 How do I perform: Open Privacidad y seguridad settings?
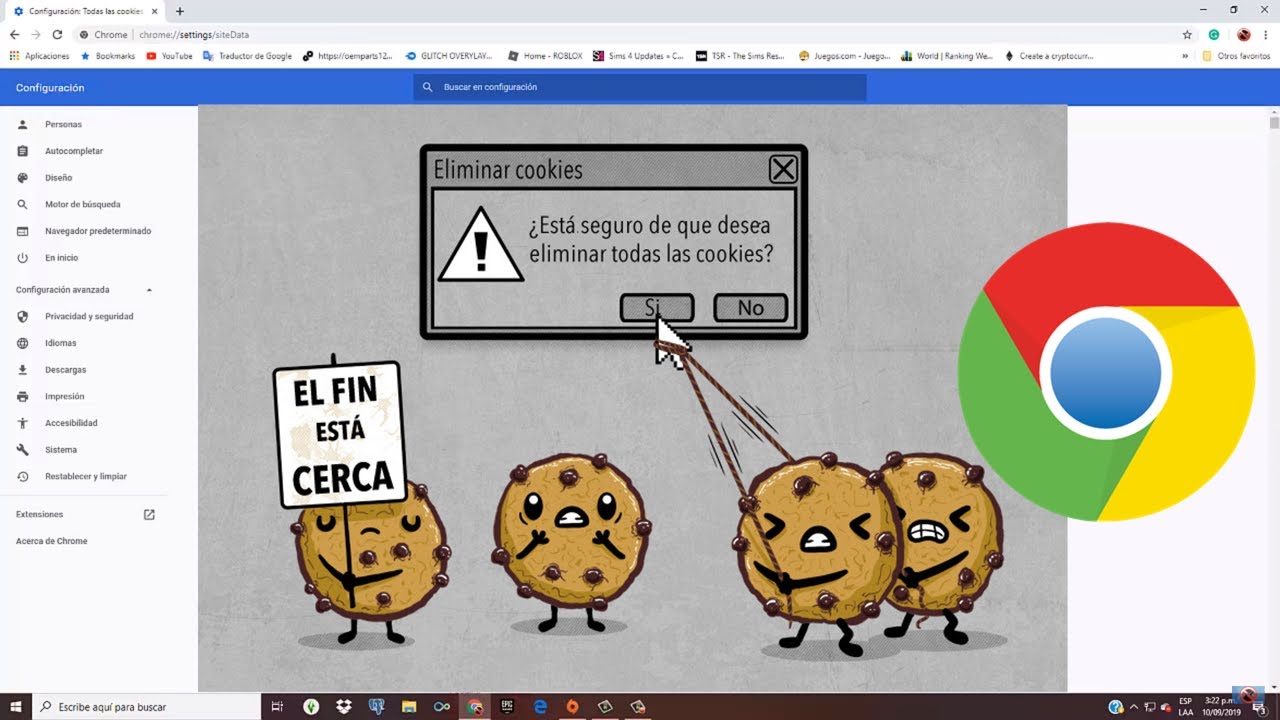point(89,316)
